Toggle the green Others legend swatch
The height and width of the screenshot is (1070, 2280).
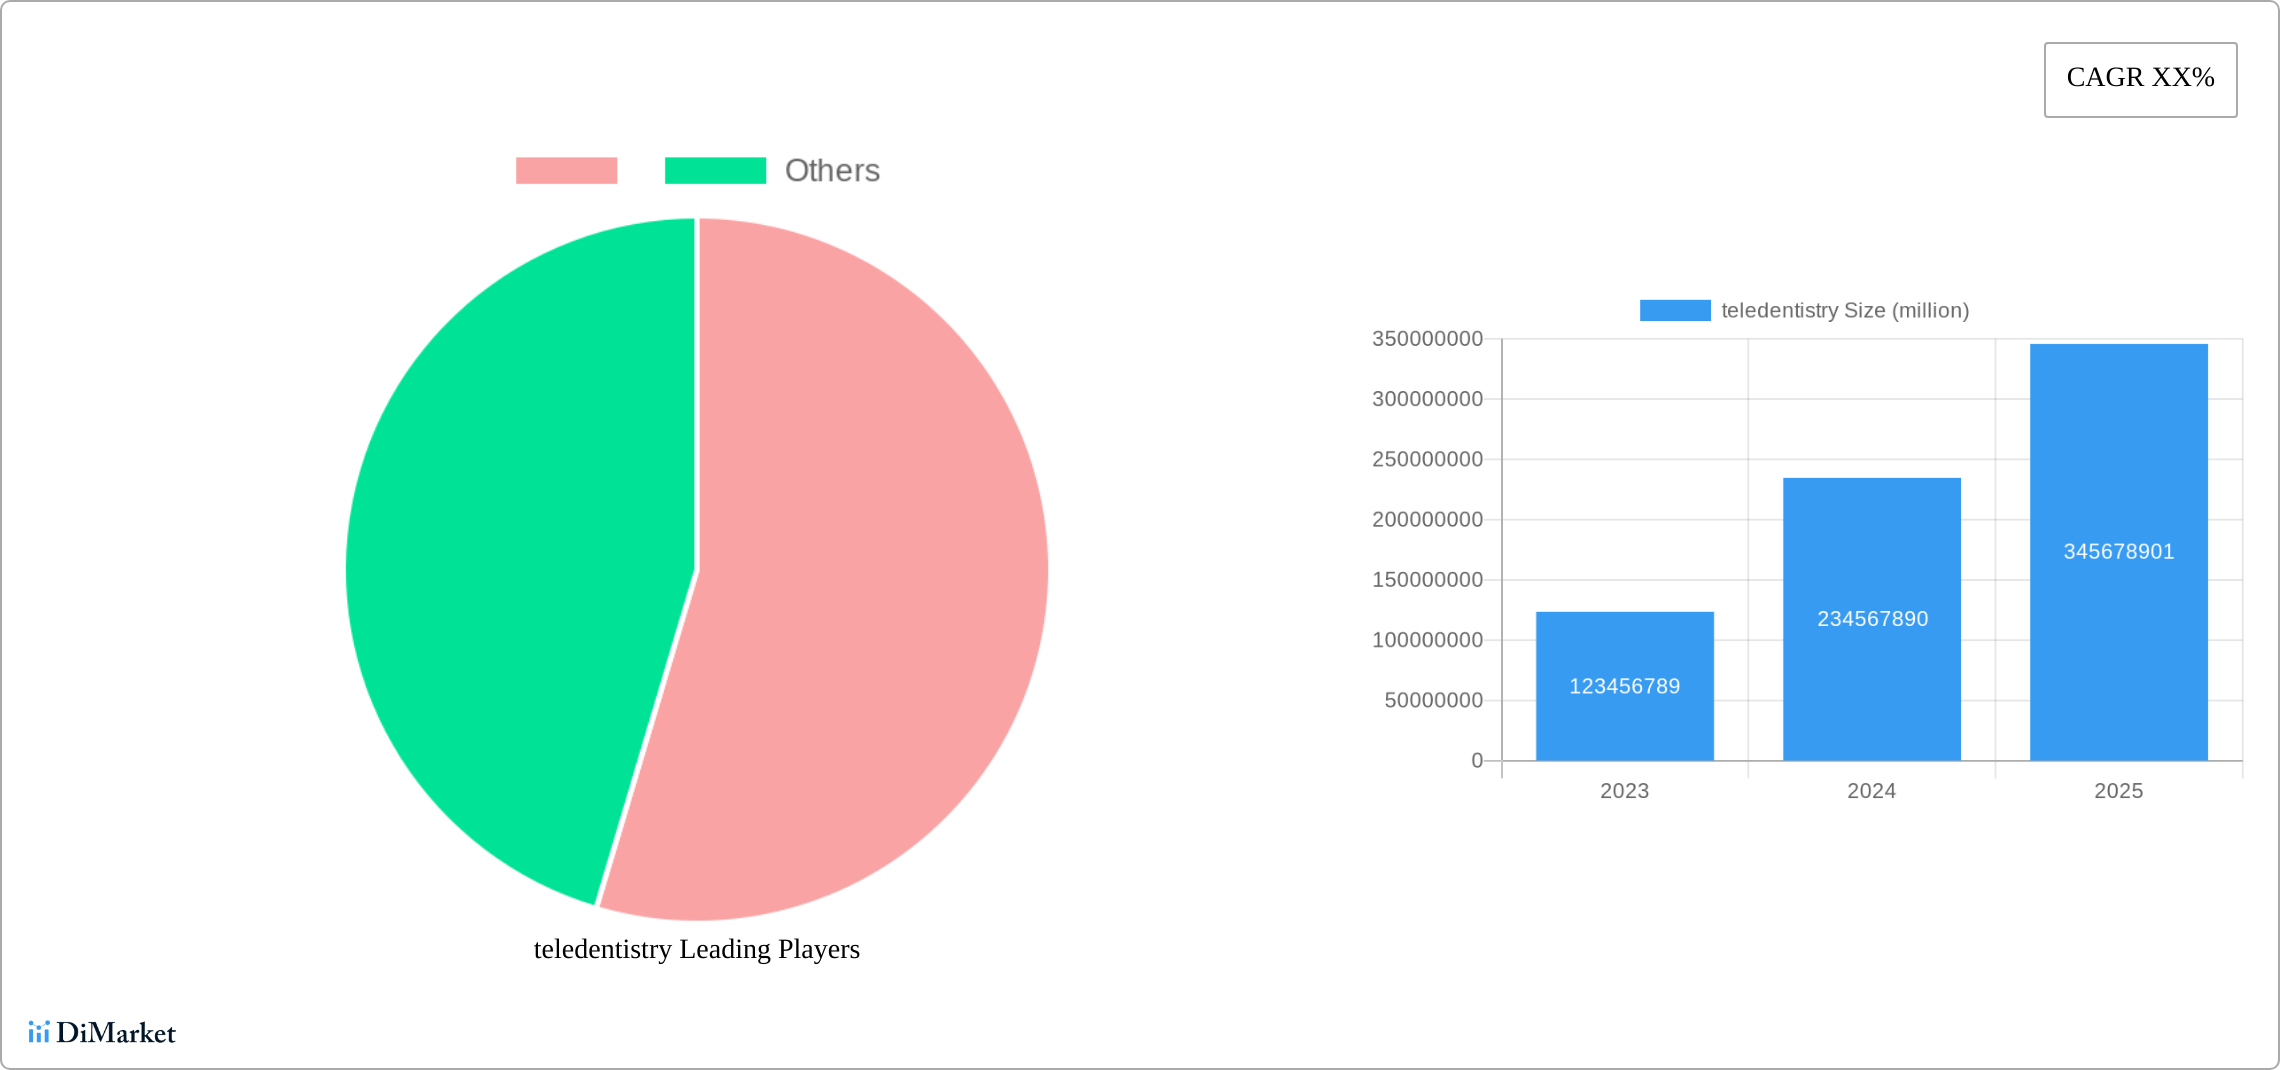point(715,171)
